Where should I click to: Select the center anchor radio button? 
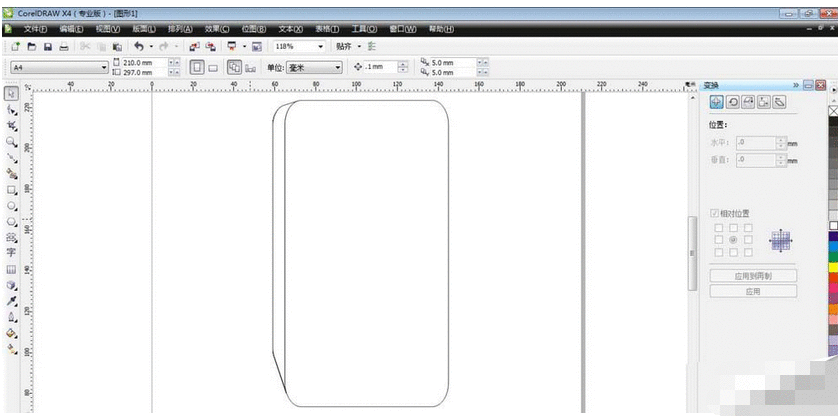[x=733, y=241]
